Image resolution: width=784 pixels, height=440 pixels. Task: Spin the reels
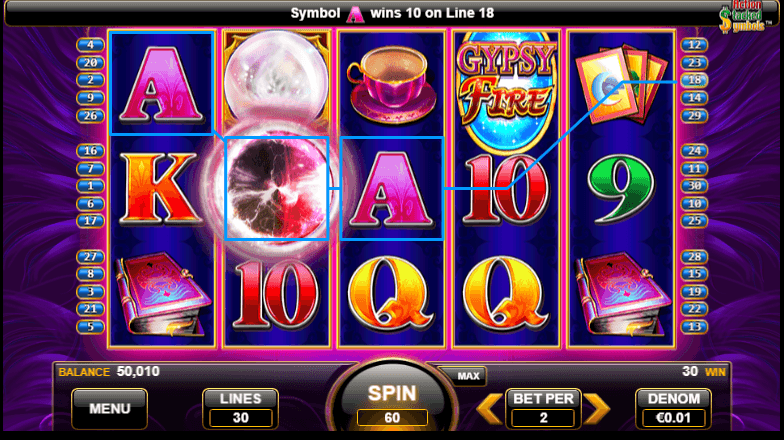click(392, 402)
